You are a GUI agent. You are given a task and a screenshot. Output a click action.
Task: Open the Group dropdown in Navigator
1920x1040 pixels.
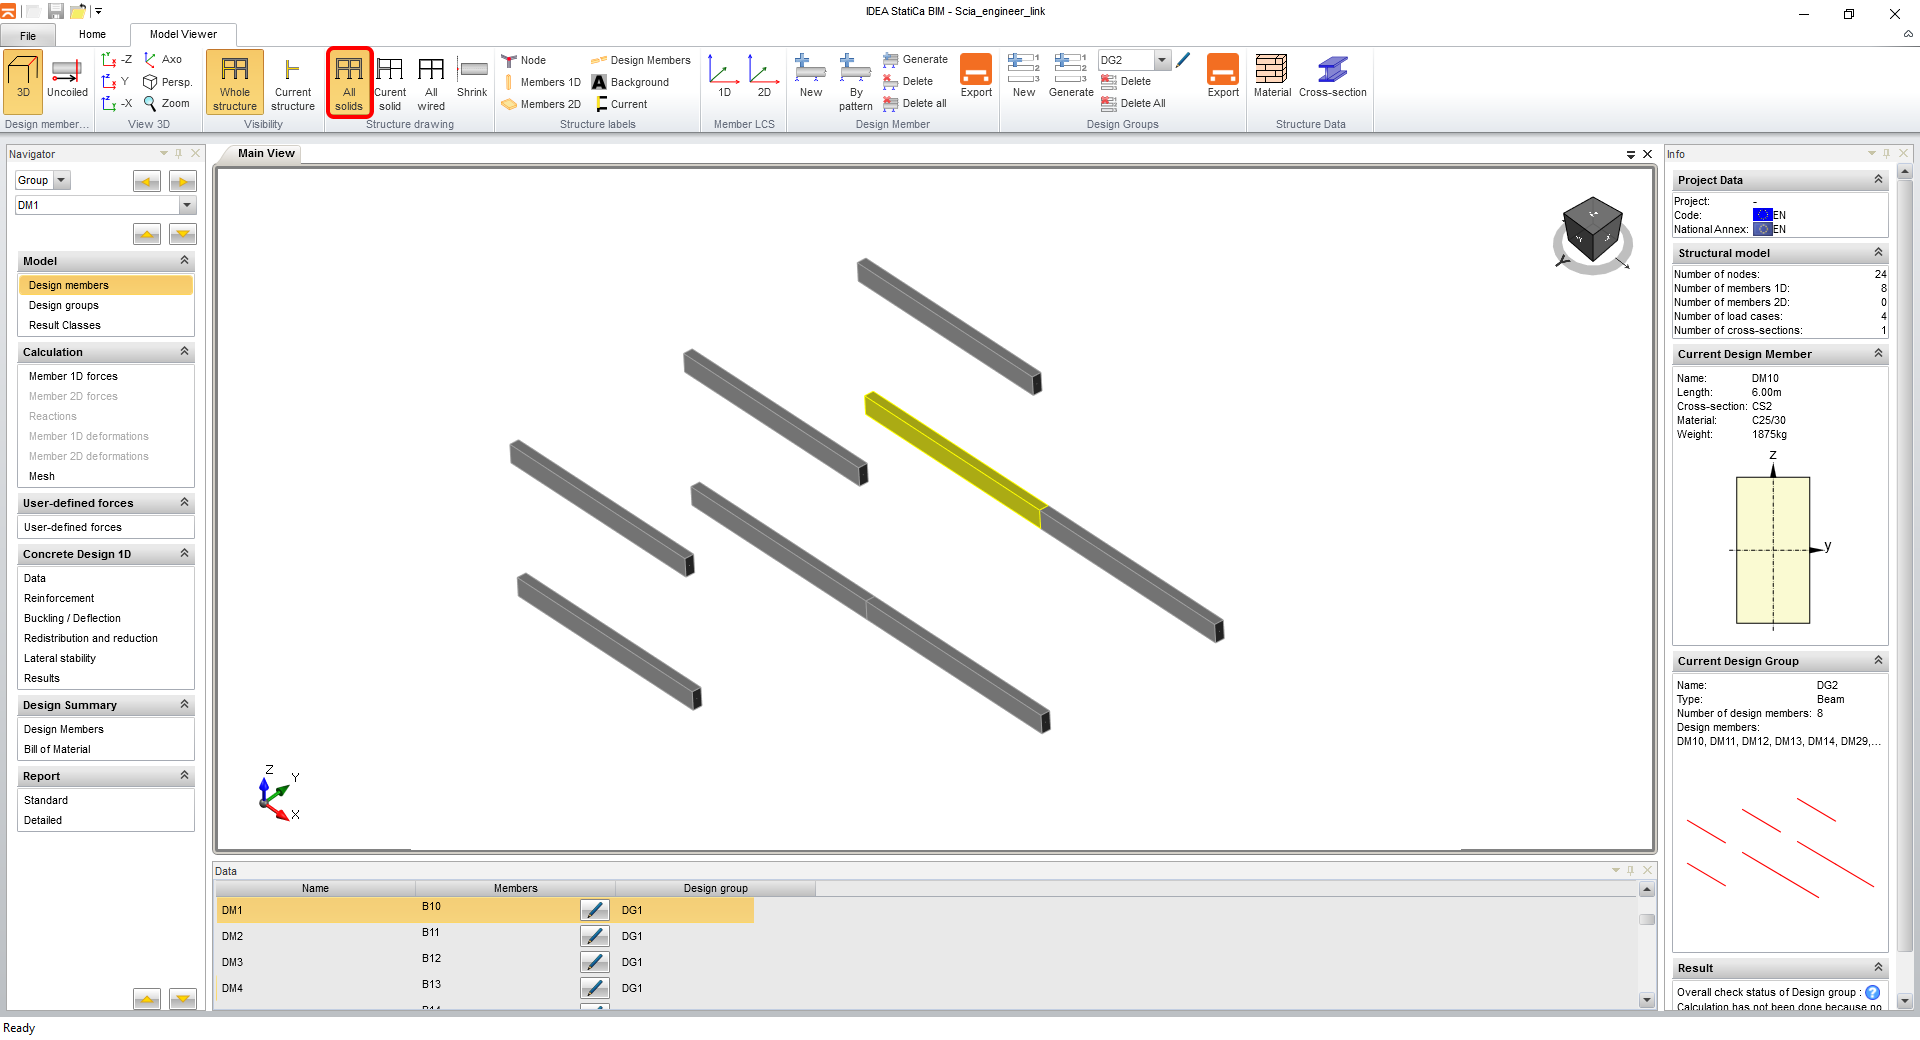pos(61,180)
